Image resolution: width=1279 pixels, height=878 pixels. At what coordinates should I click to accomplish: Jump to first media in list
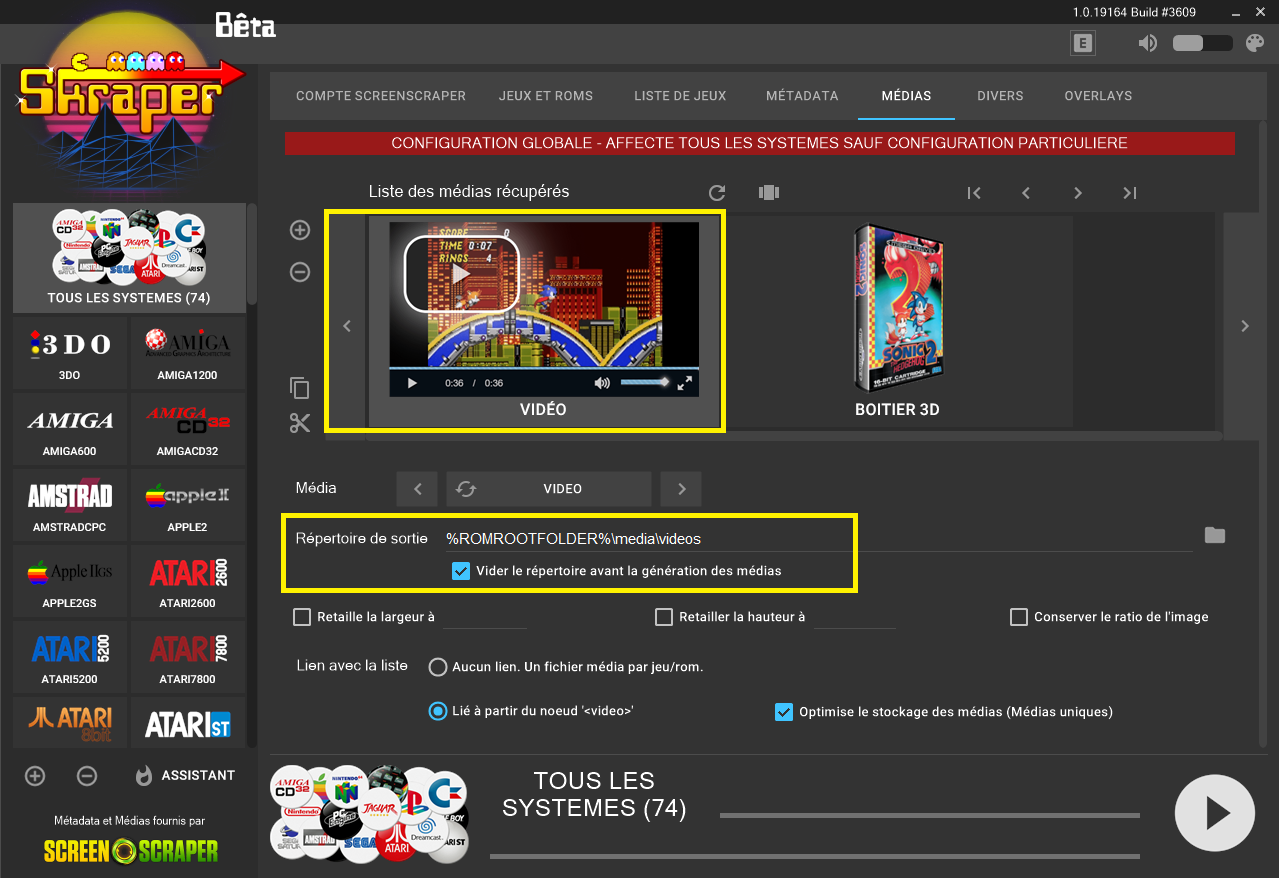(974, 193)
